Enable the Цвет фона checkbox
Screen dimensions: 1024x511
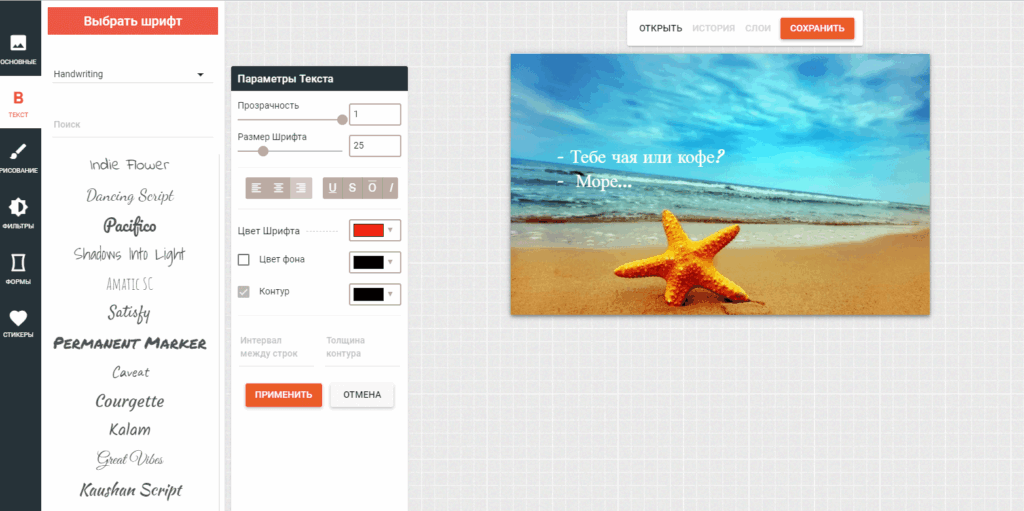pos(244,260)
